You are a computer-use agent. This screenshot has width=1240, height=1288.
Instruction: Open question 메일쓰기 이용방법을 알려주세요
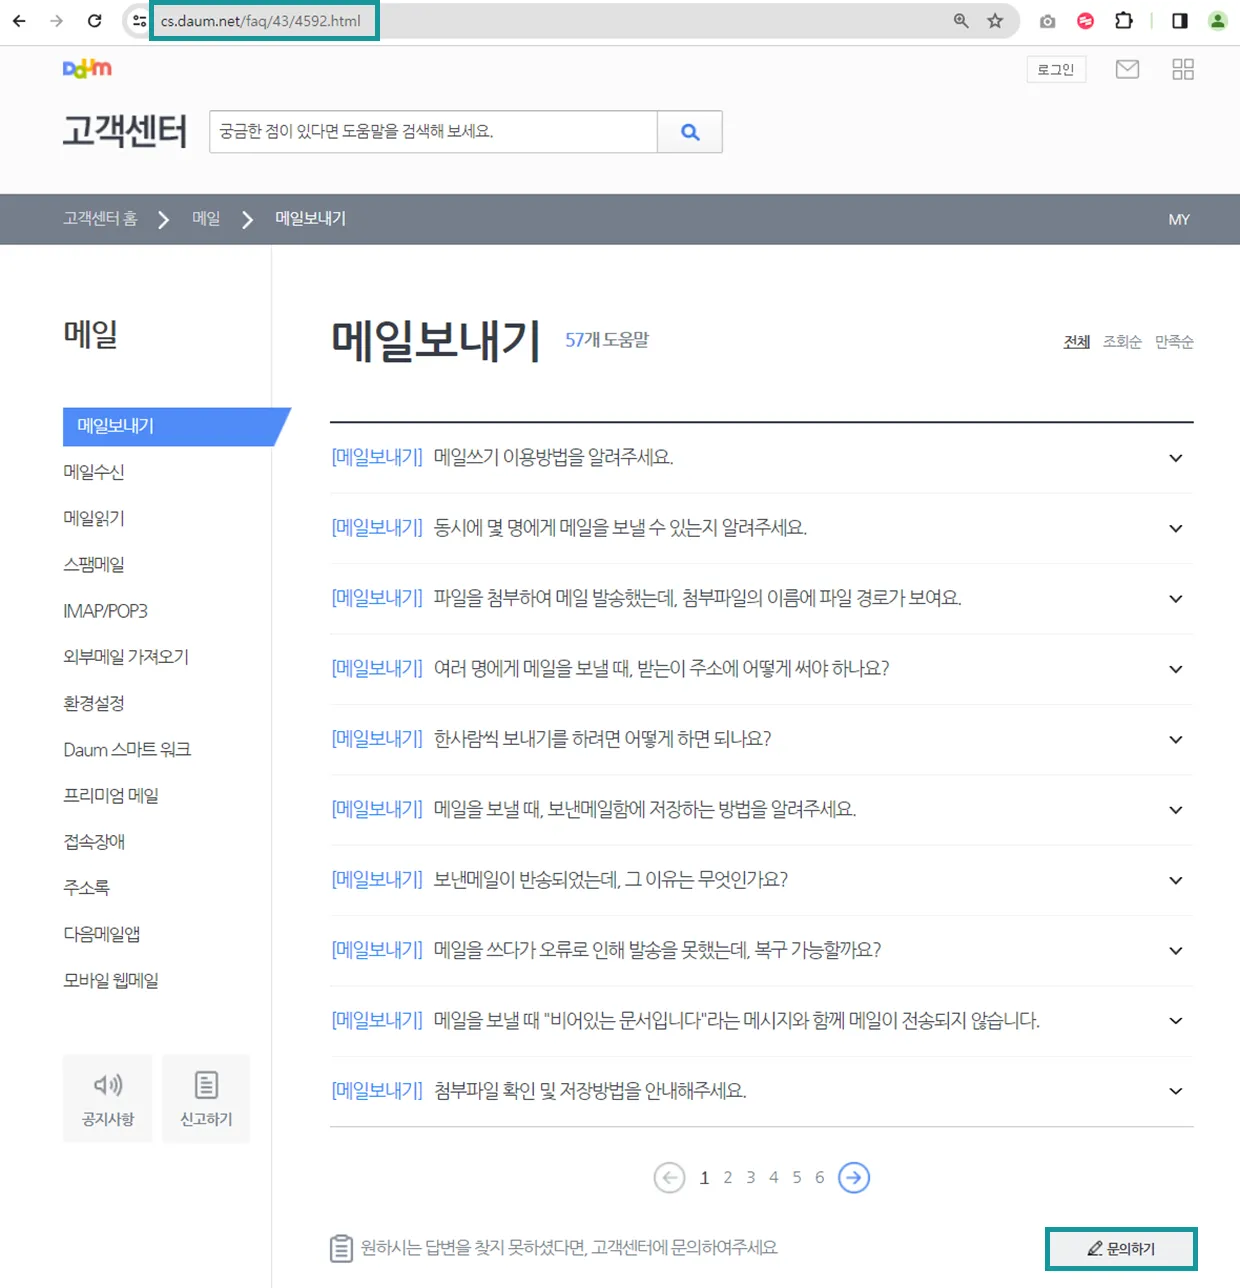[x=553, y=457]
